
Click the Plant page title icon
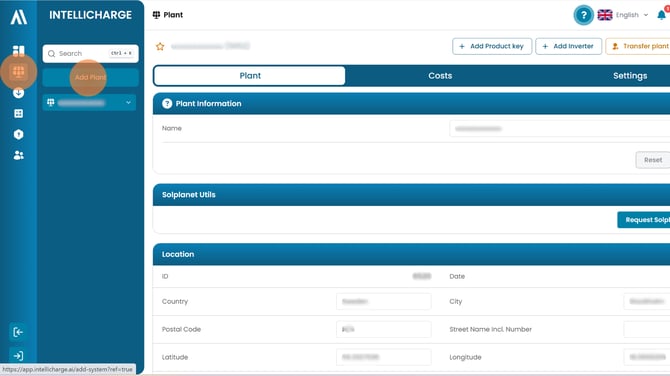point(156,15)
